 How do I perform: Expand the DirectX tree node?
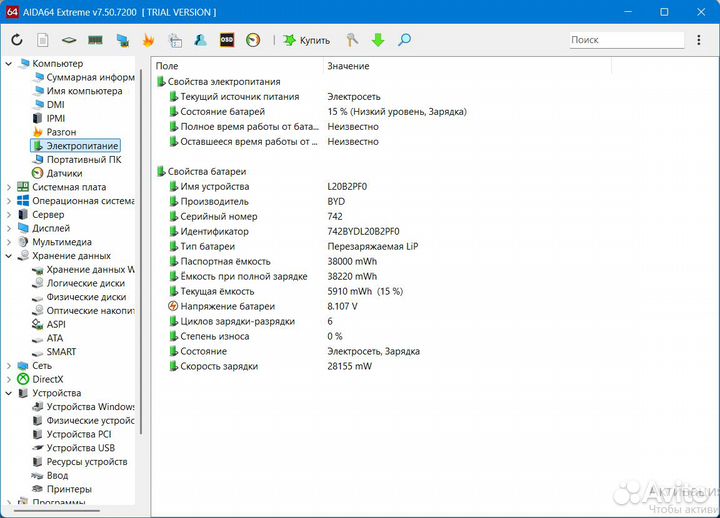tap(9, 379)
